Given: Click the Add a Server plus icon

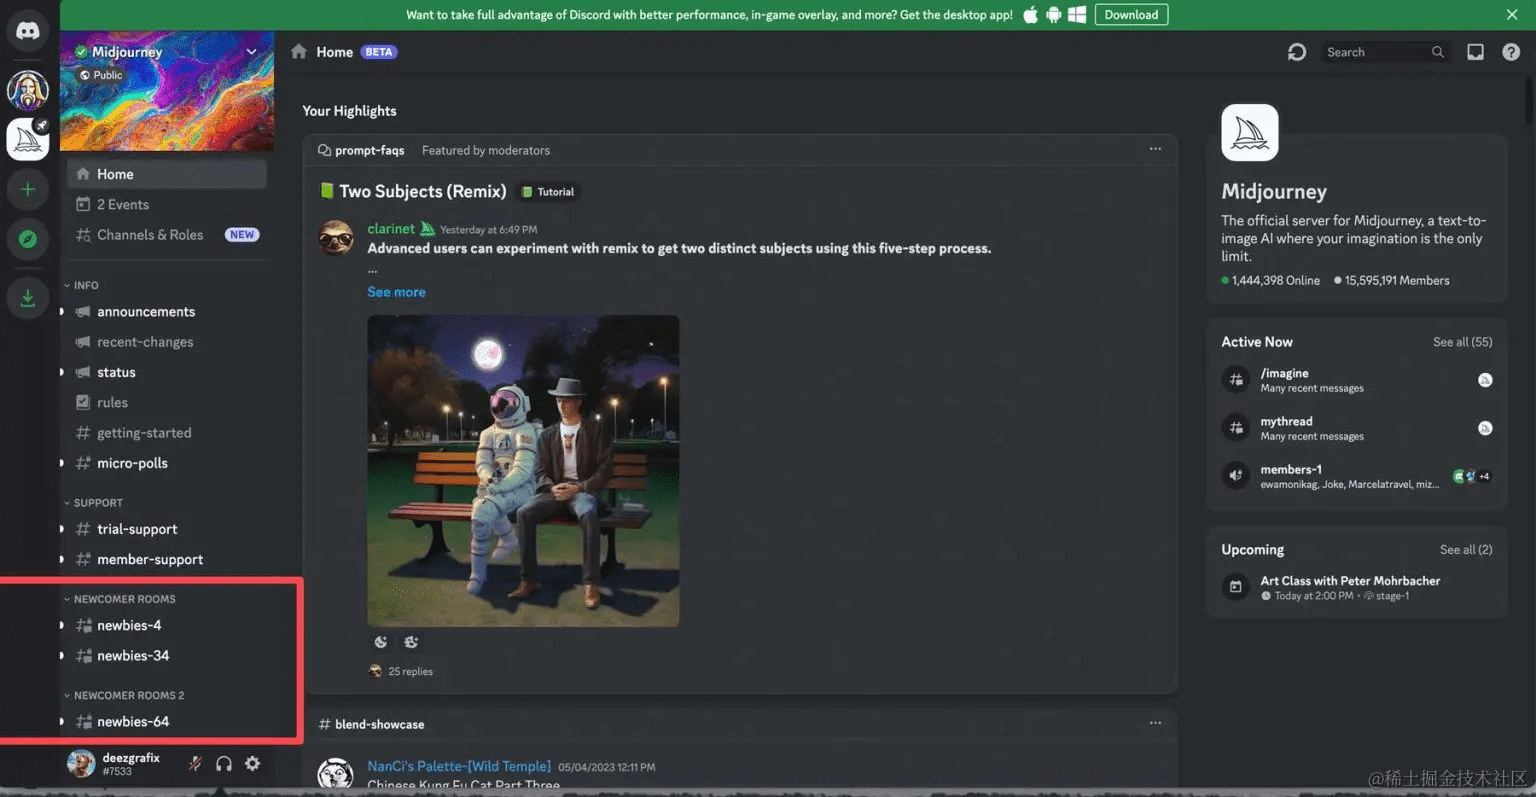Looking at the screenshot, I should (x=28, y=189).
